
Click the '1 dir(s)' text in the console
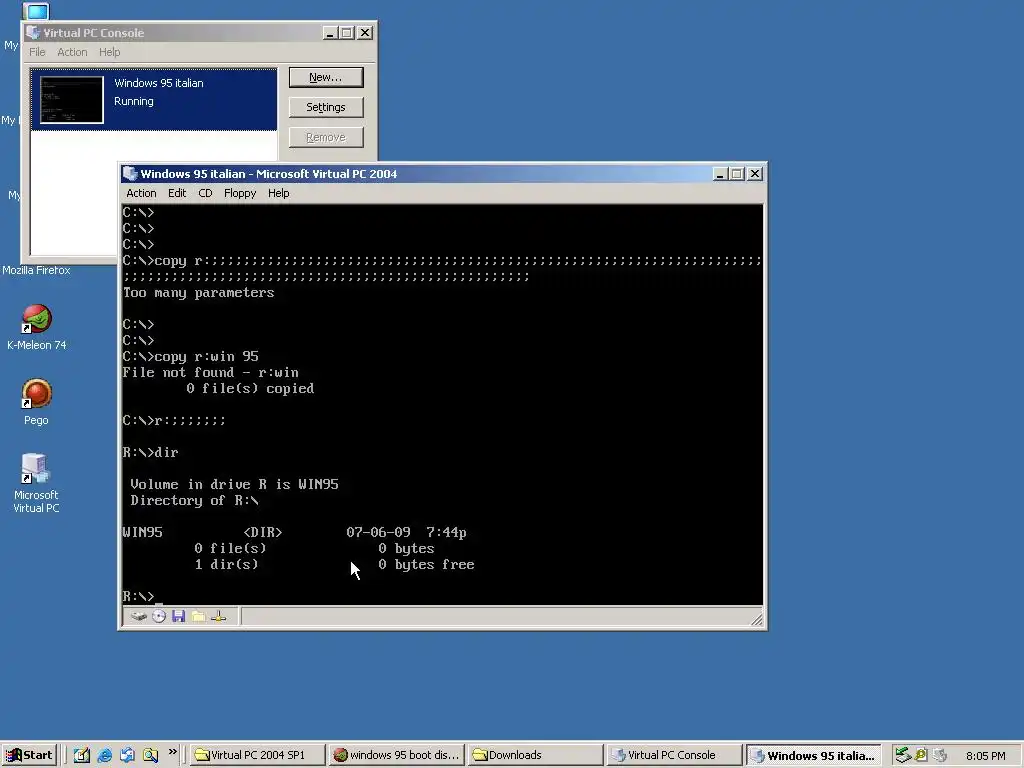pos(226,564)
